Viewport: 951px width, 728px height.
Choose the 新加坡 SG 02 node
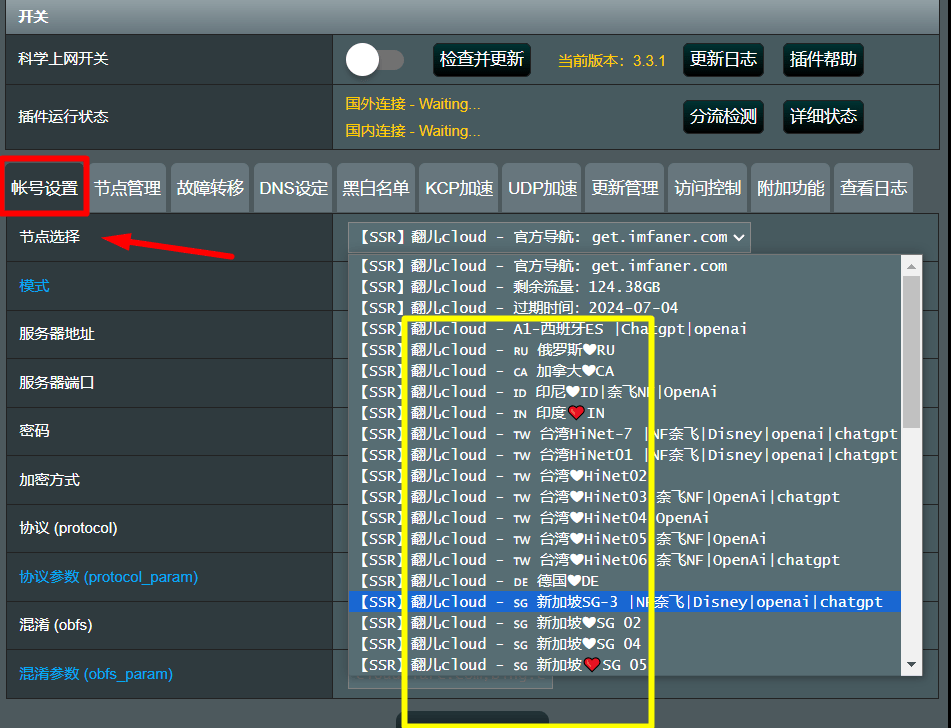625,623
